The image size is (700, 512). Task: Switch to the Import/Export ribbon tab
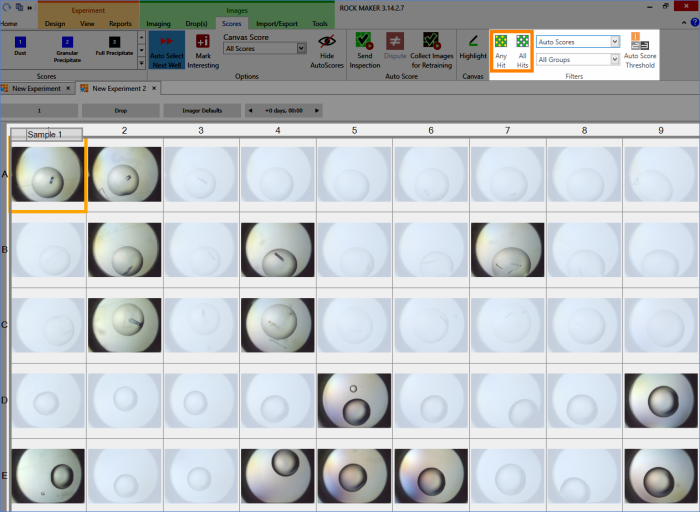[275, 22]
